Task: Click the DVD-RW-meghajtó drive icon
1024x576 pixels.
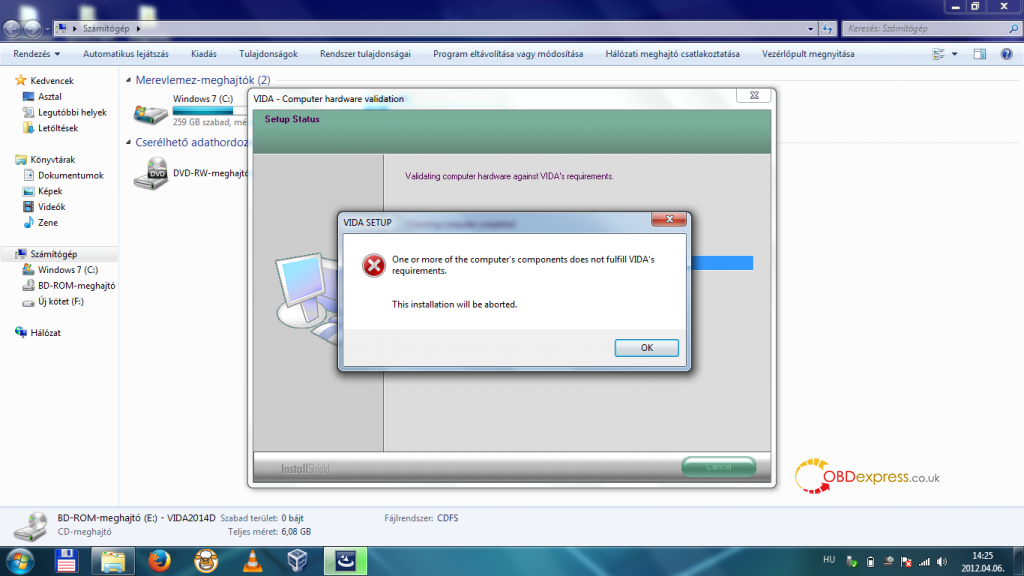Action: click(x=151, y=174)
